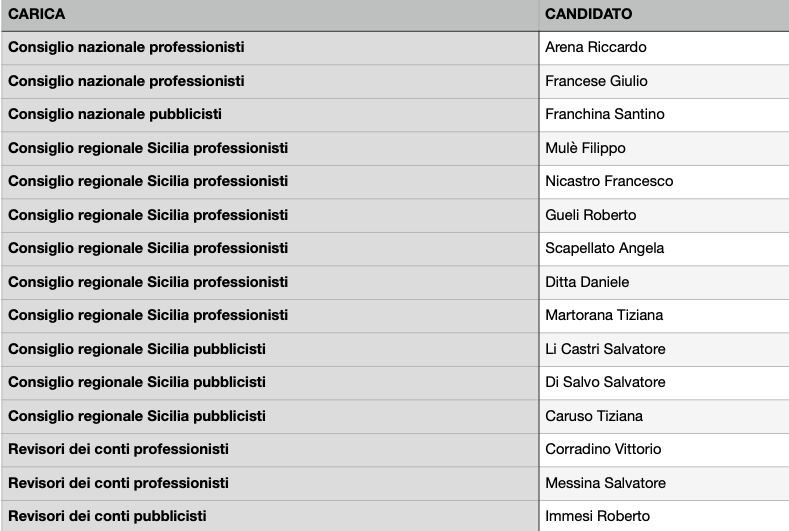Click the CARICA column header

pyautogui.click(x=37, y=15)
